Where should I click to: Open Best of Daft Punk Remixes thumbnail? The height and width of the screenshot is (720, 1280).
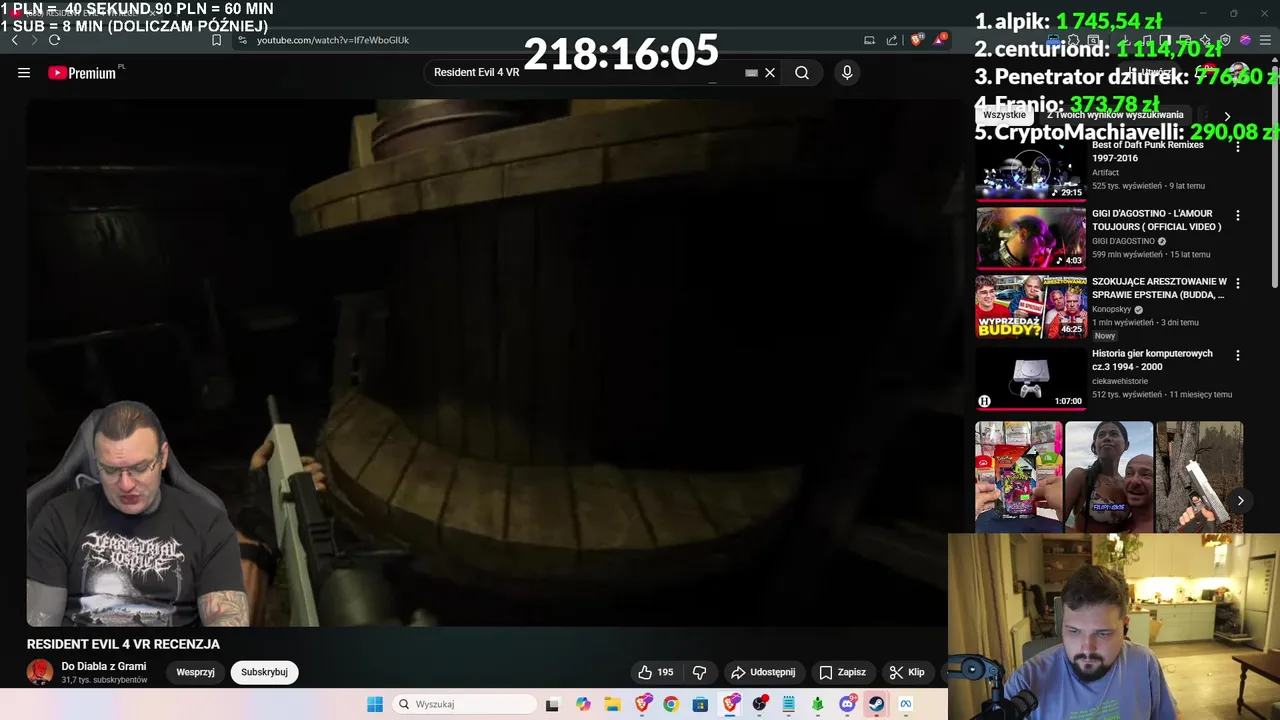pos(1030,170)
